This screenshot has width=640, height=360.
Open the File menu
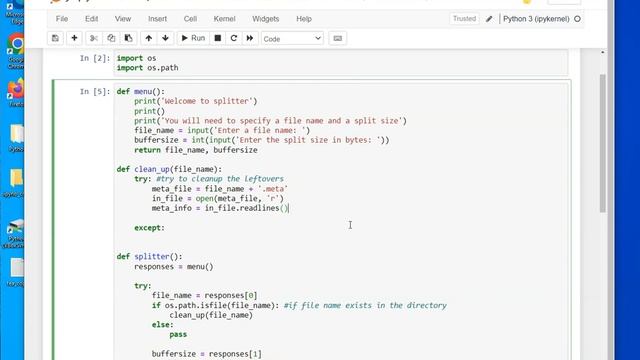[62, 19]
